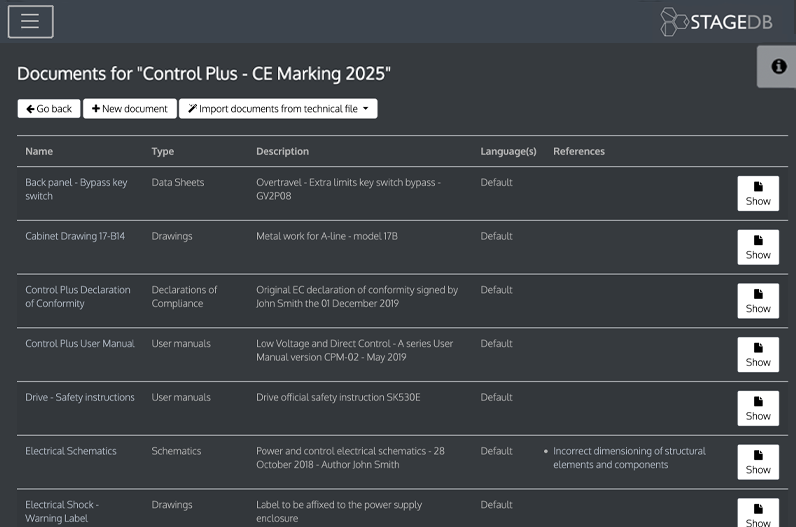This screenshot has height=527, width=796.
Task: Show the Cabinet Drawing 17-B14 document
Action: (x=758, y=247)
